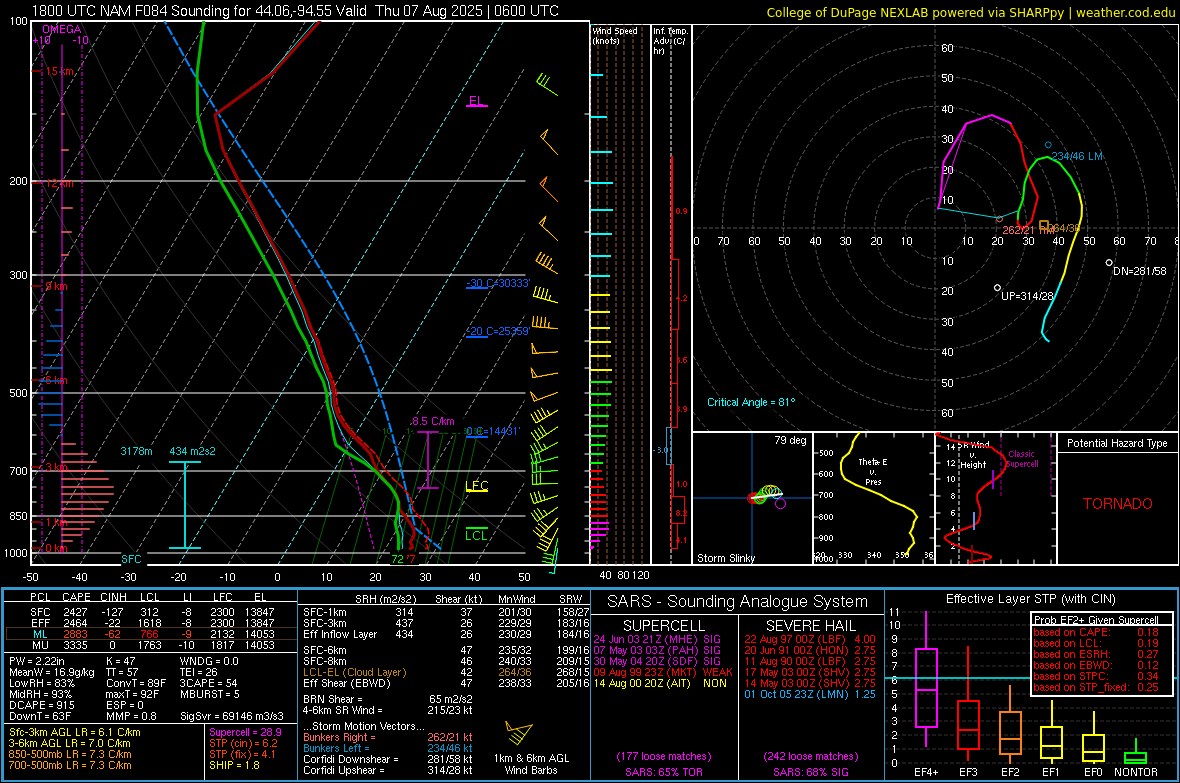Viewport: 1180px width, 783px height.
Task: Click the weather.cod.edu NEXLAB credit text
Action: coord(971,12)
